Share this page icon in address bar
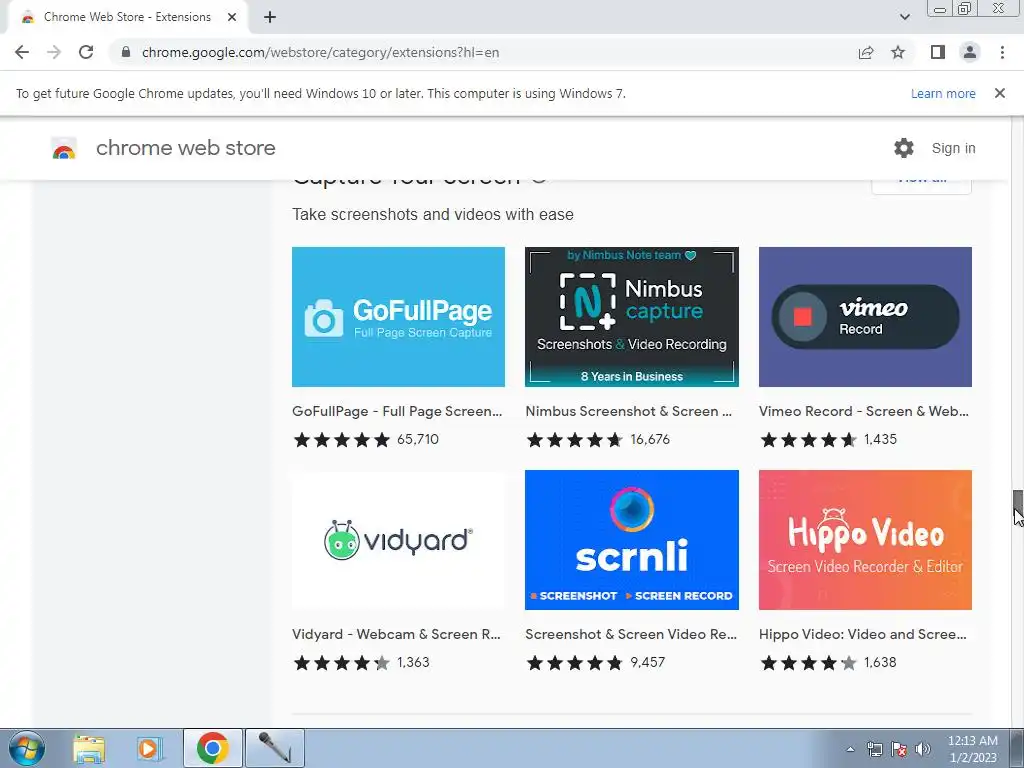 click(866, 52)
